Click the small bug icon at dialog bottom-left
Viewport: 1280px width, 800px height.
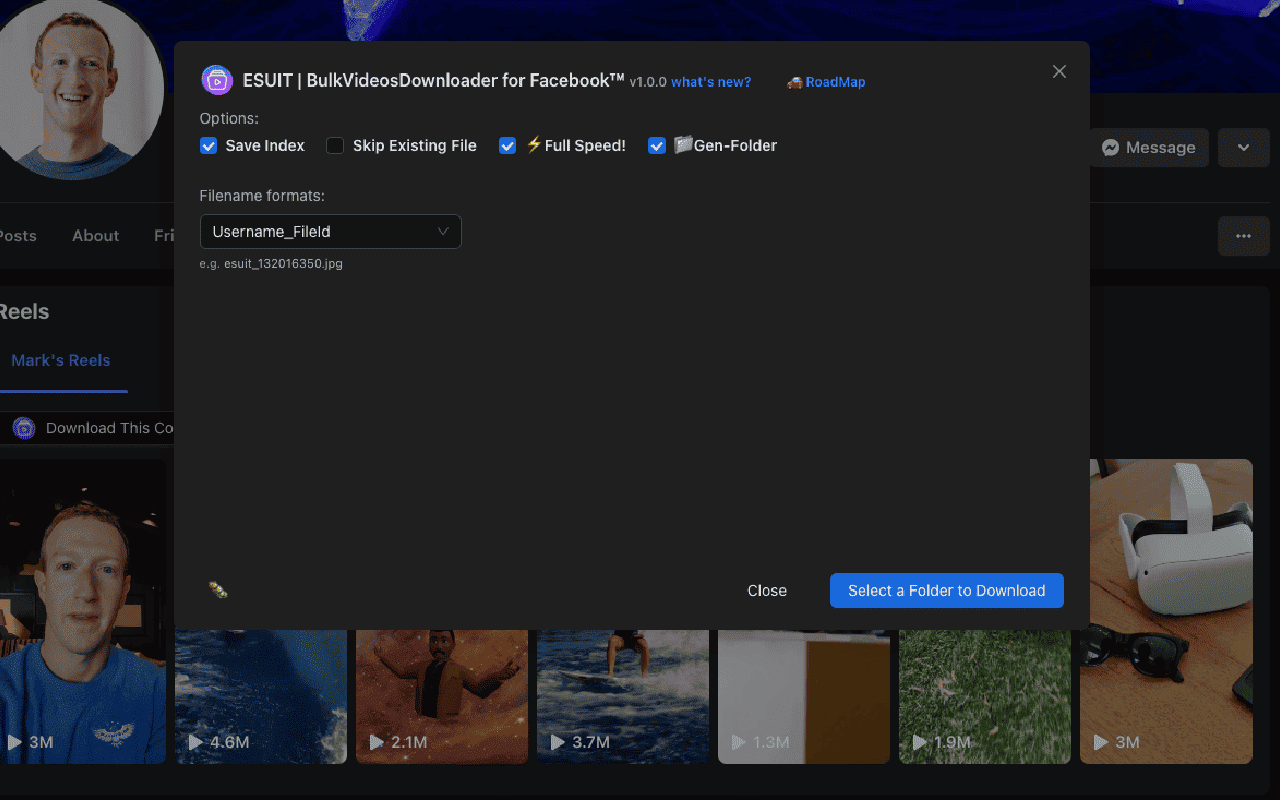pos(218,590)
